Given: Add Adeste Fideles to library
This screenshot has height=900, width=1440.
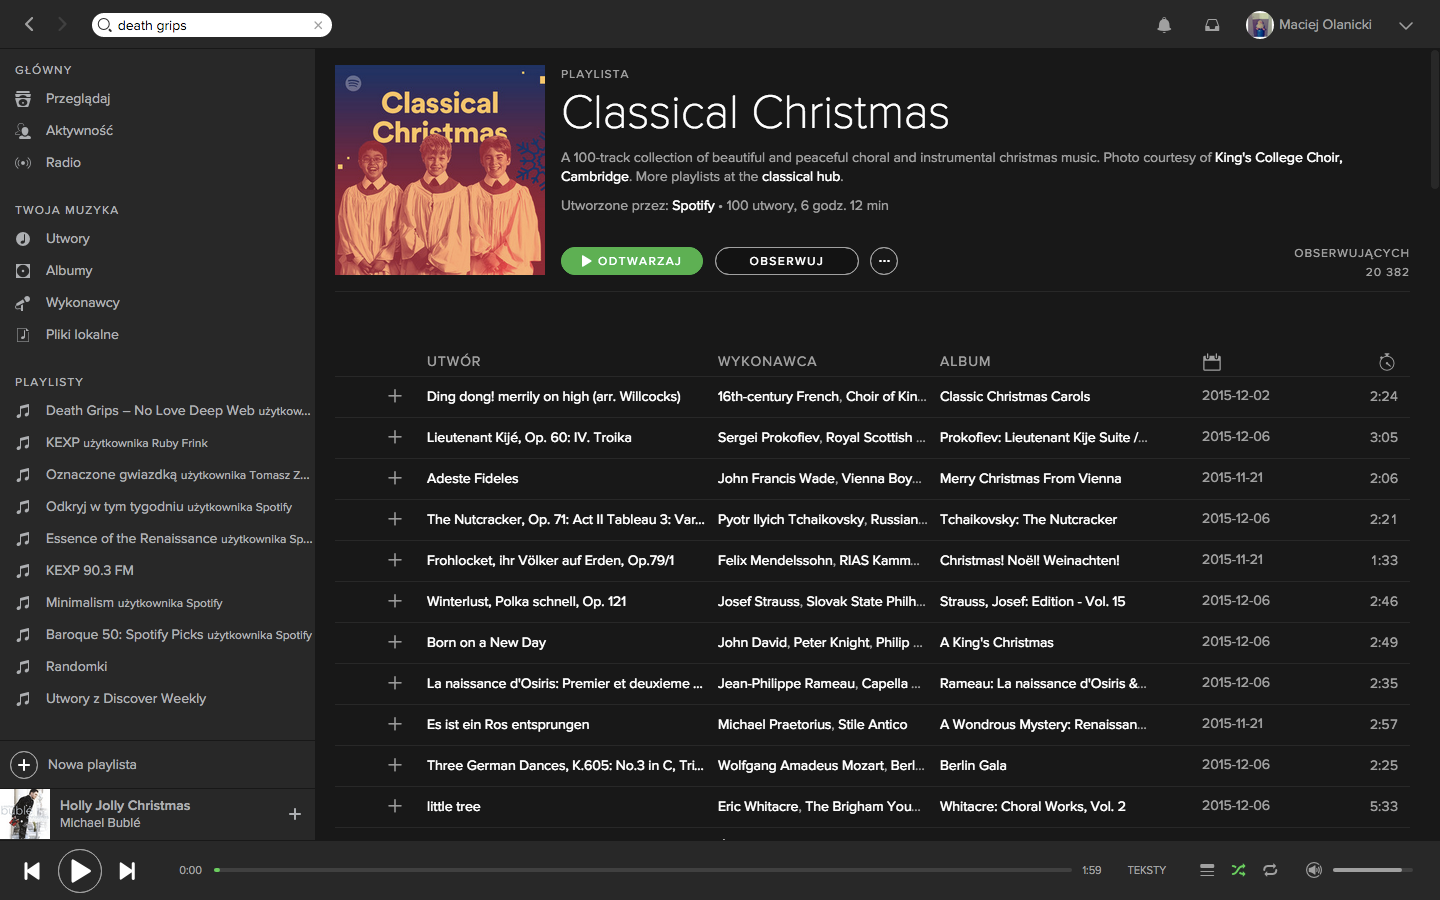Looking at the screenshot, I should 395,478.
